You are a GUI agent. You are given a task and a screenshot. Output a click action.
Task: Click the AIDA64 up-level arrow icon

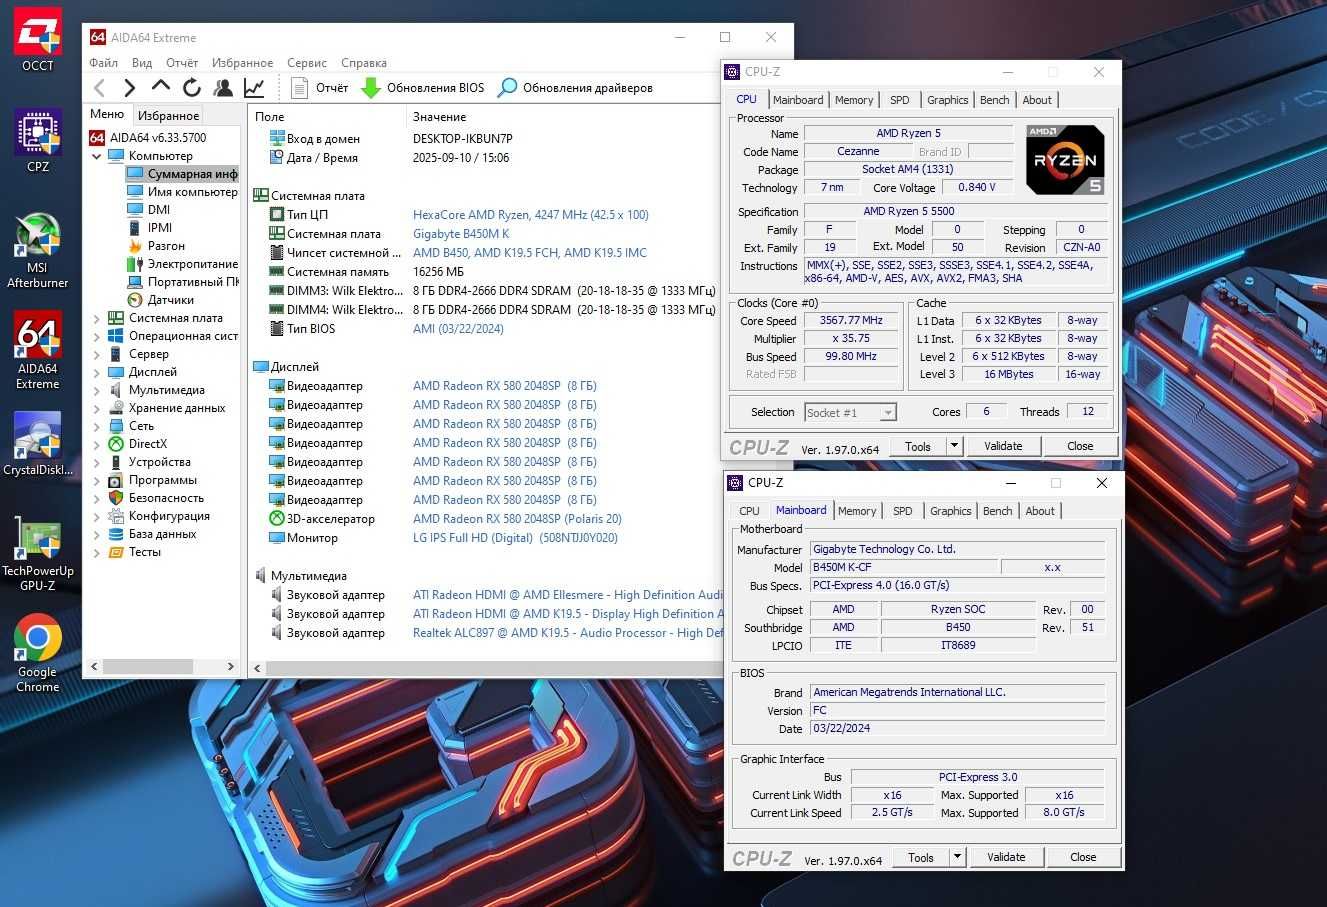160,87
